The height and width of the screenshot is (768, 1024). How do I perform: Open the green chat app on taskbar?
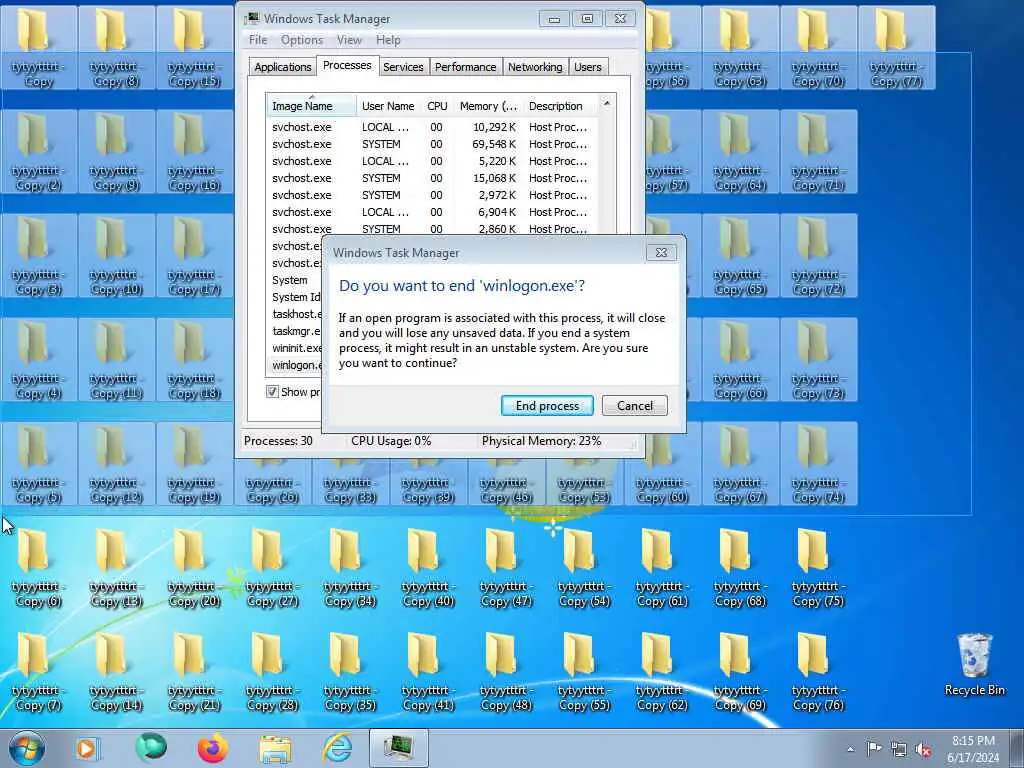tap(151, 748)
